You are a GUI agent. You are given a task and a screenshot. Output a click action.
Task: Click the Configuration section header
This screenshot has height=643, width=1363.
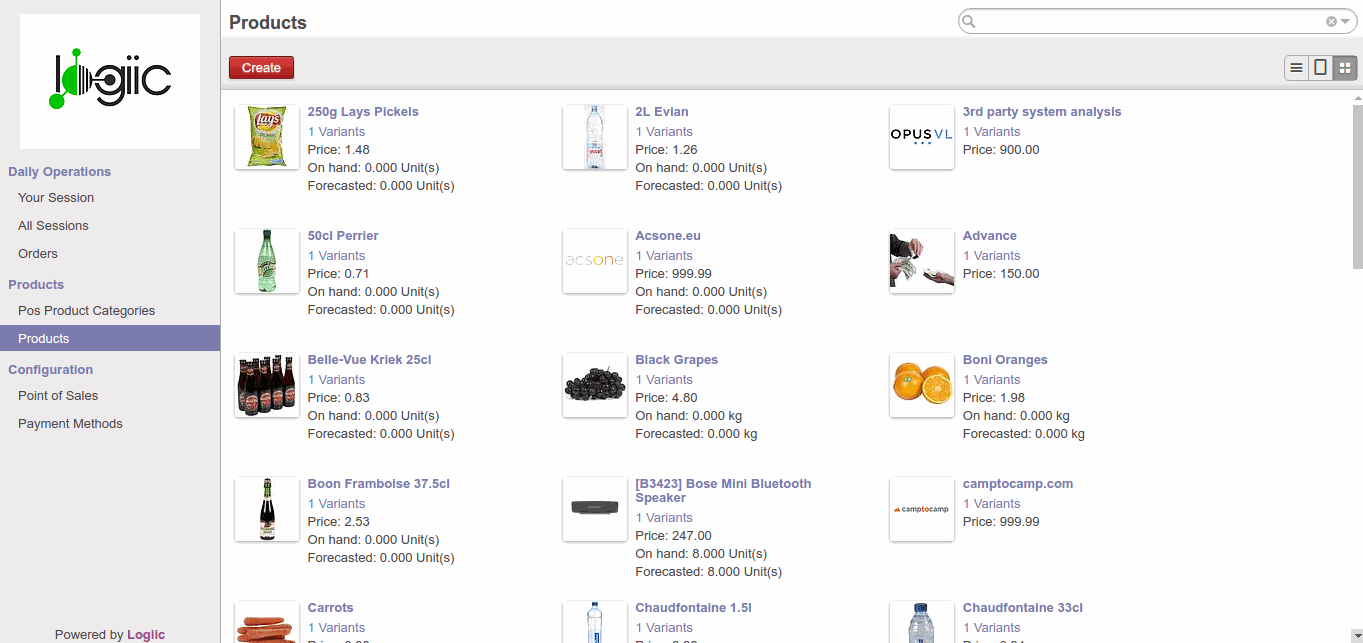click(x=50, y=370)
